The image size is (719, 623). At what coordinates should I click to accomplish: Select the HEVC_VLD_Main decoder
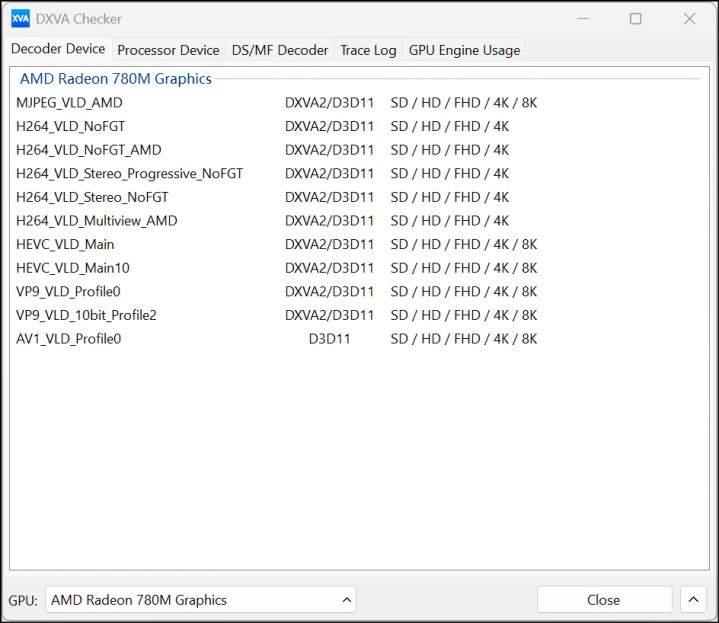pyautogui.click(x=66, y=245)
